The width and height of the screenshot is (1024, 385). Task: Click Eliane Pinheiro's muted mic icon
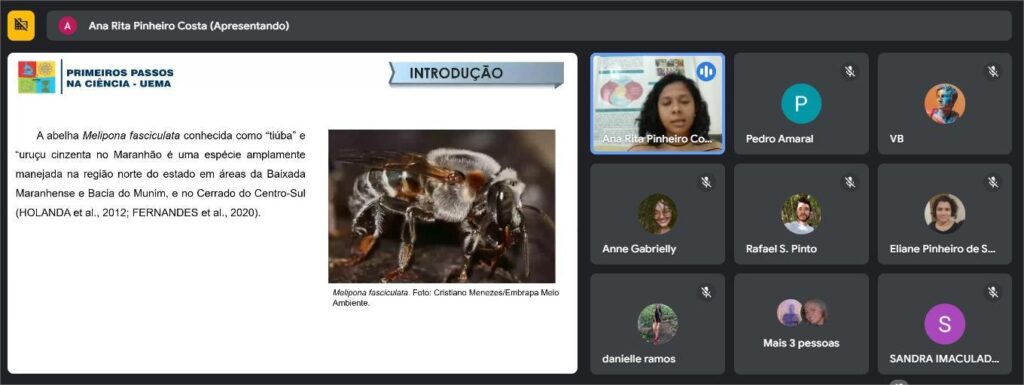coord(993,182)
